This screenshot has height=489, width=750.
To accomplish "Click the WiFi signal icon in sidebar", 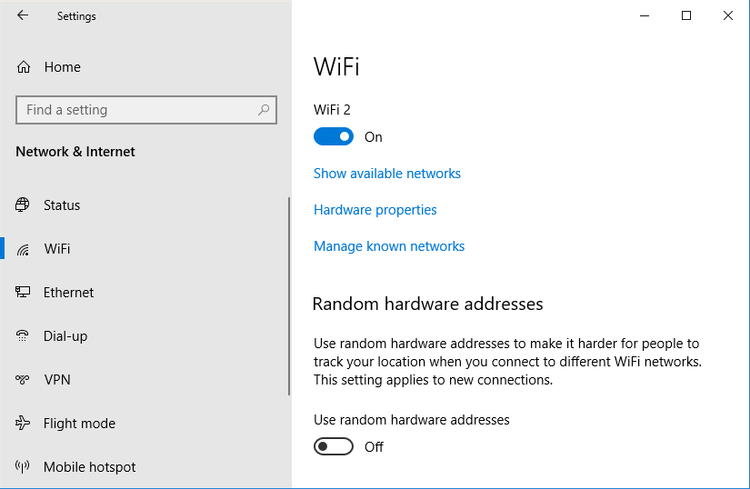I will (22, 249).
